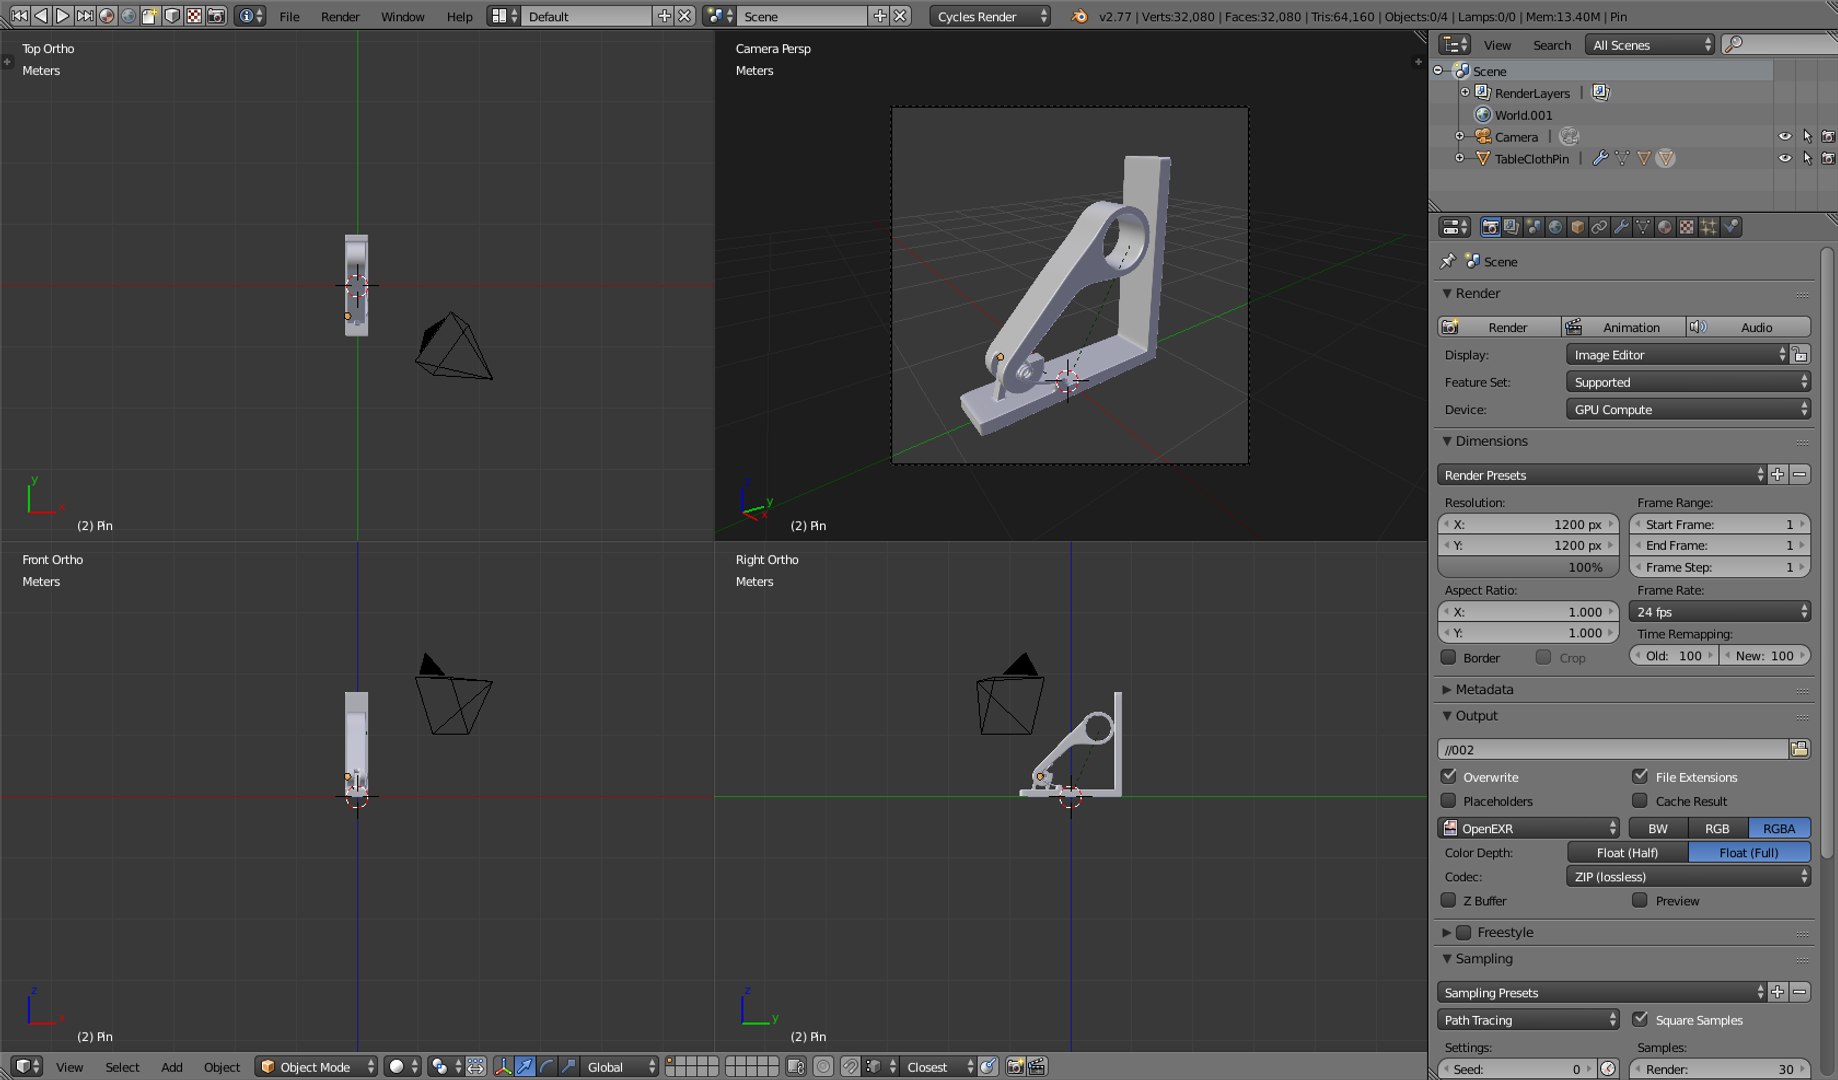Open the Window menu
Viewport: 1838px width, 1080px height.
coord(402,16)
